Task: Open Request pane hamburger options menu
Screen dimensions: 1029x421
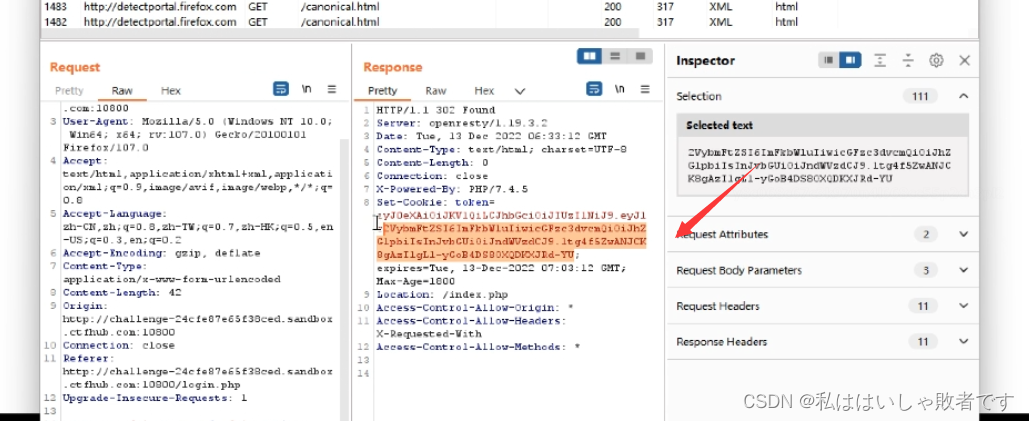Action: pyautogui.click(x=332, y=89)
